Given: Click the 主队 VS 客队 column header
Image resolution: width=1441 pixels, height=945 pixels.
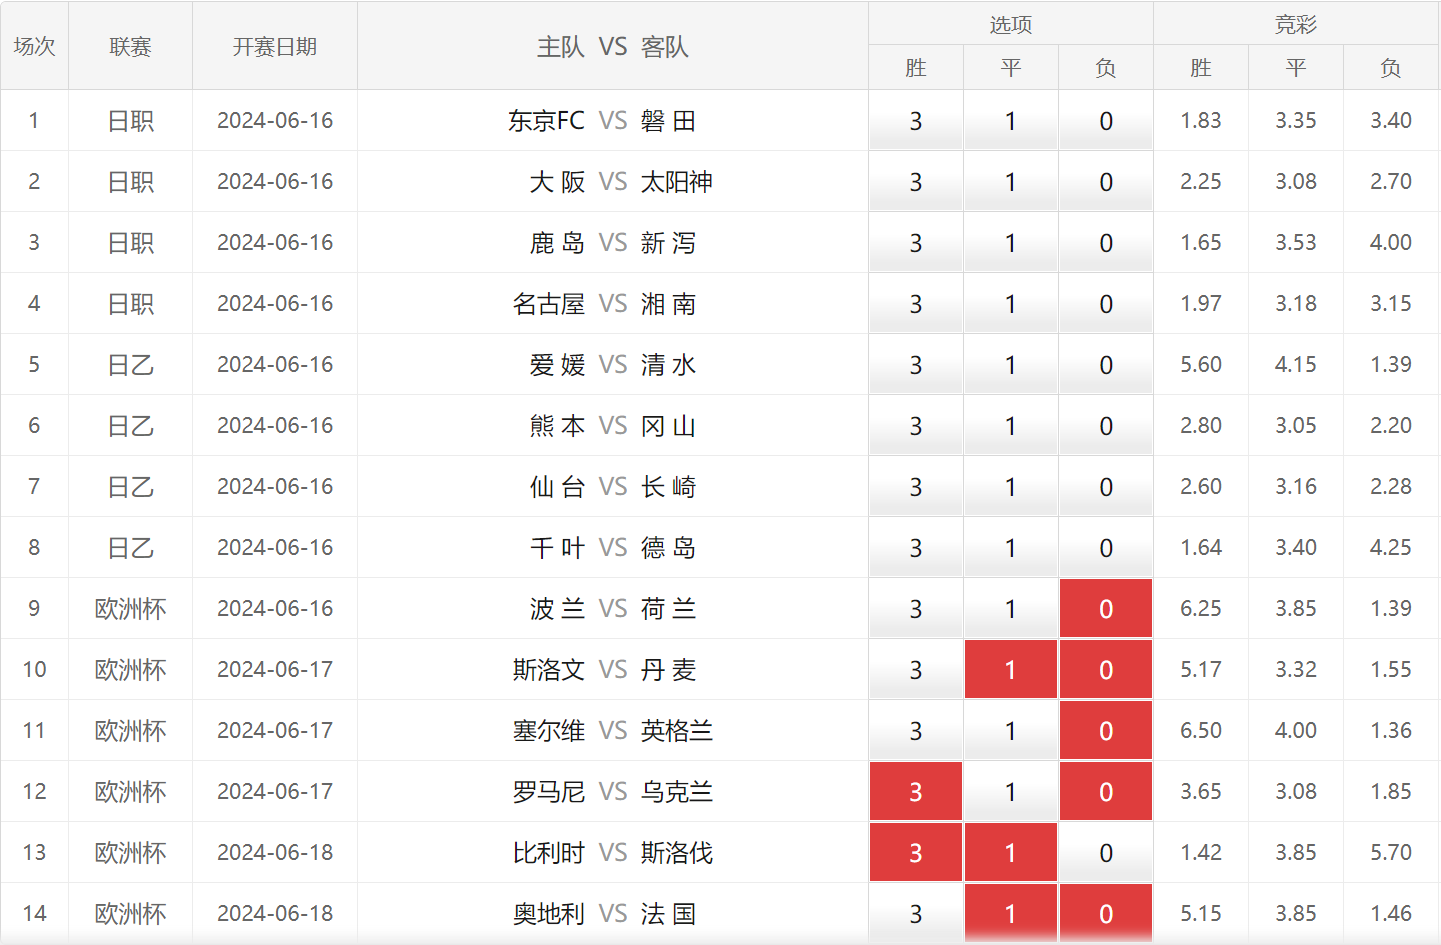Looking at the screenshot, I should [x=613, y=46].
